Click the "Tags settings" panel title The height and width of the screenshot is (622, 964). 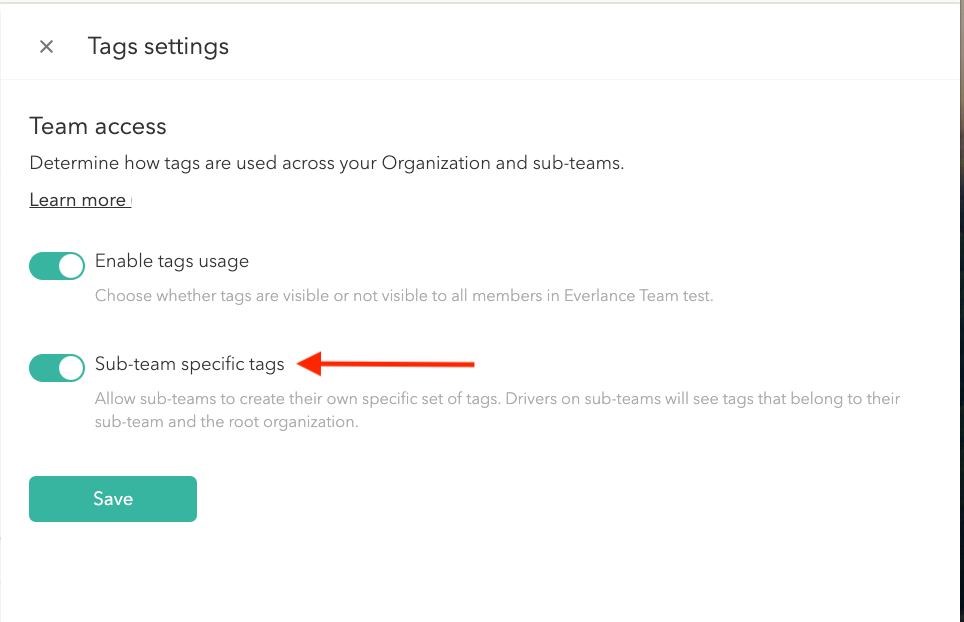[x=158, y=47]
